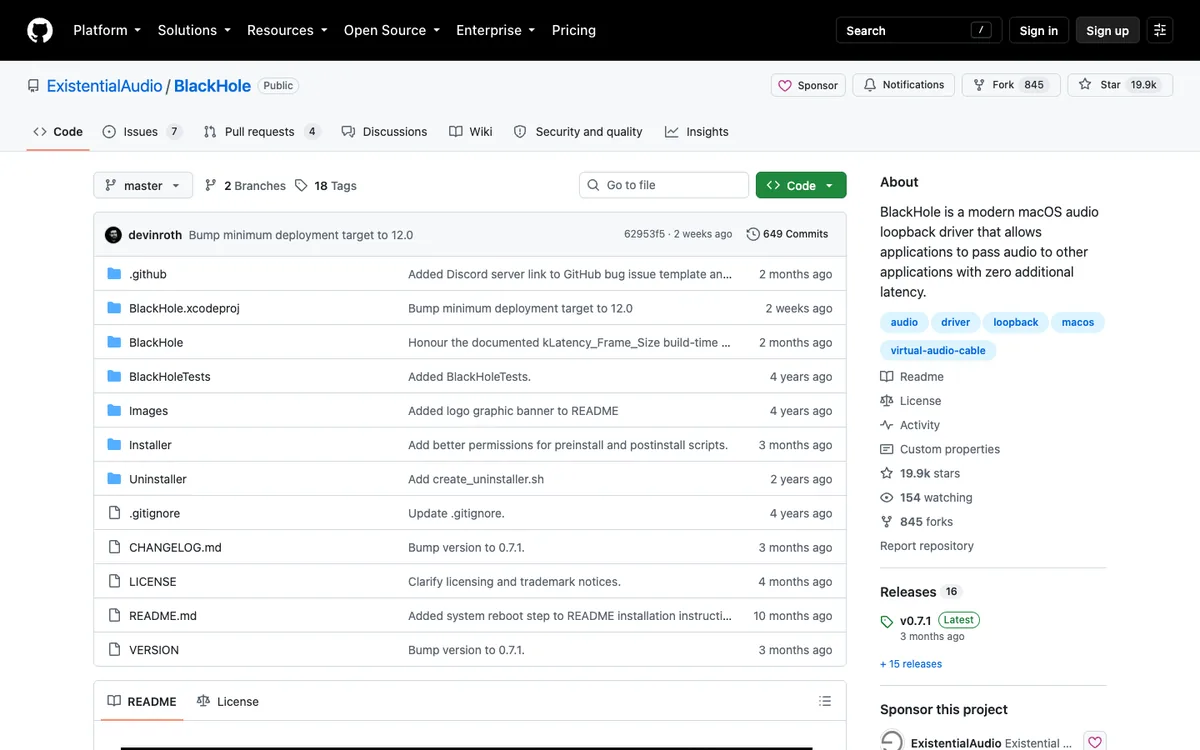The image size is (1200, 750).
Task: Go to GitHub home via Octocat logo
Action: 40,30
